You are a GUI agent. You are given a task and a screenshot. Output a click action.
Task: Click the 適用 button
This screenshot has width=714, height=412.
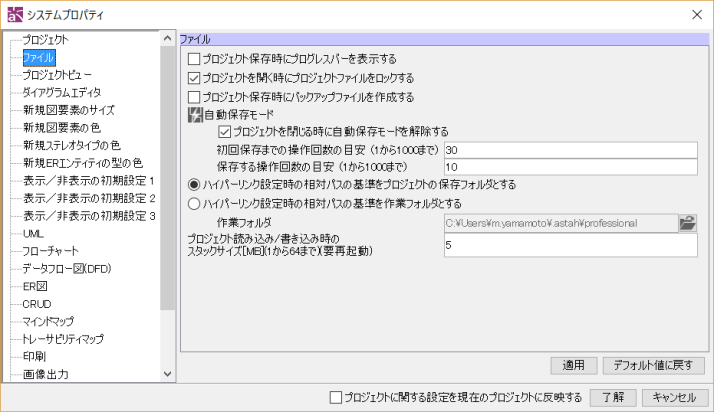coord(573,365)
